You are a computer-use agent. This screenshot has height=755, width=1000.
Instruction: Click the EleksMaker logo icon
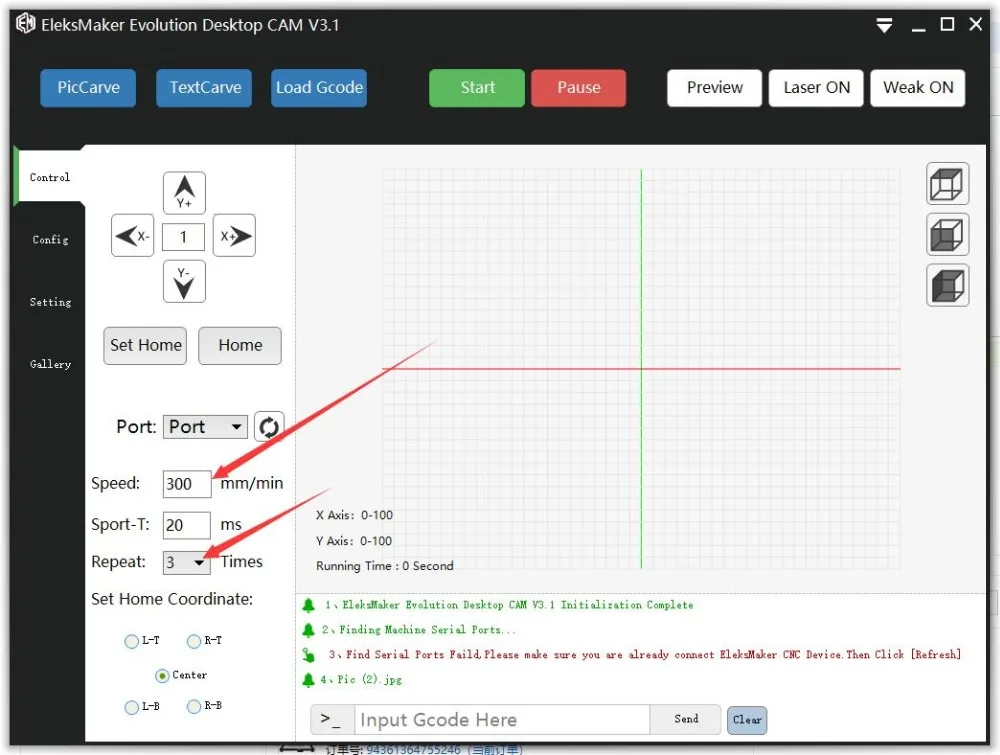coord(26,24)
